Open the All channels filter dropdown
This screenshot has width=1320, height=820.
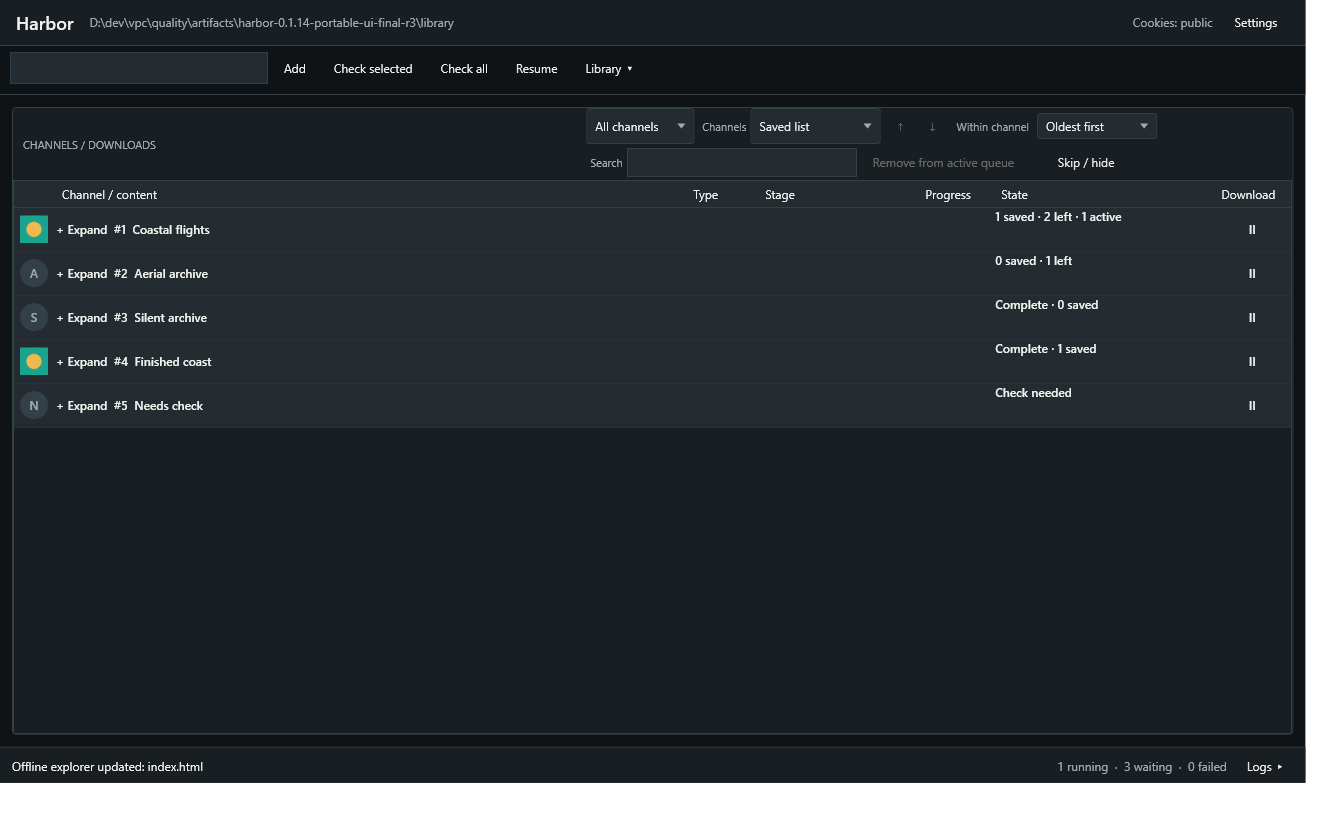pos(640,127)
